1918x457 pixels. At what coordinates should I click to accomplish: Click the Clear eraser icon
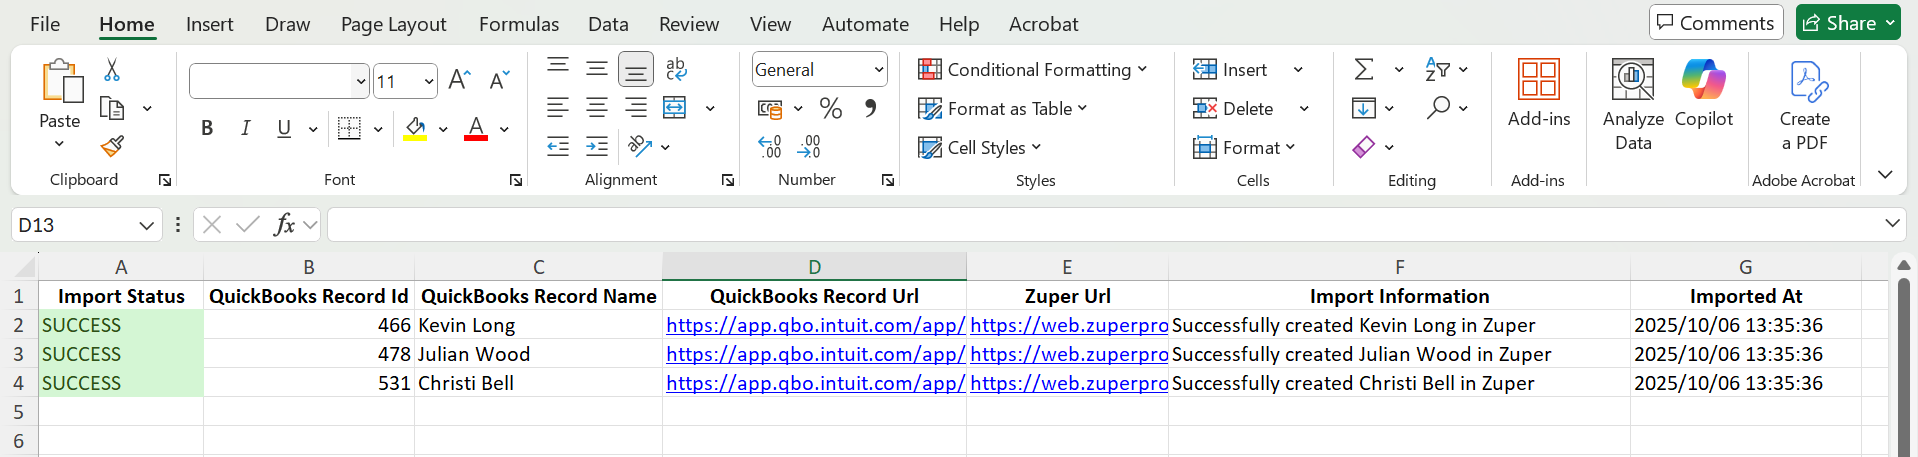click(1364, 147)
